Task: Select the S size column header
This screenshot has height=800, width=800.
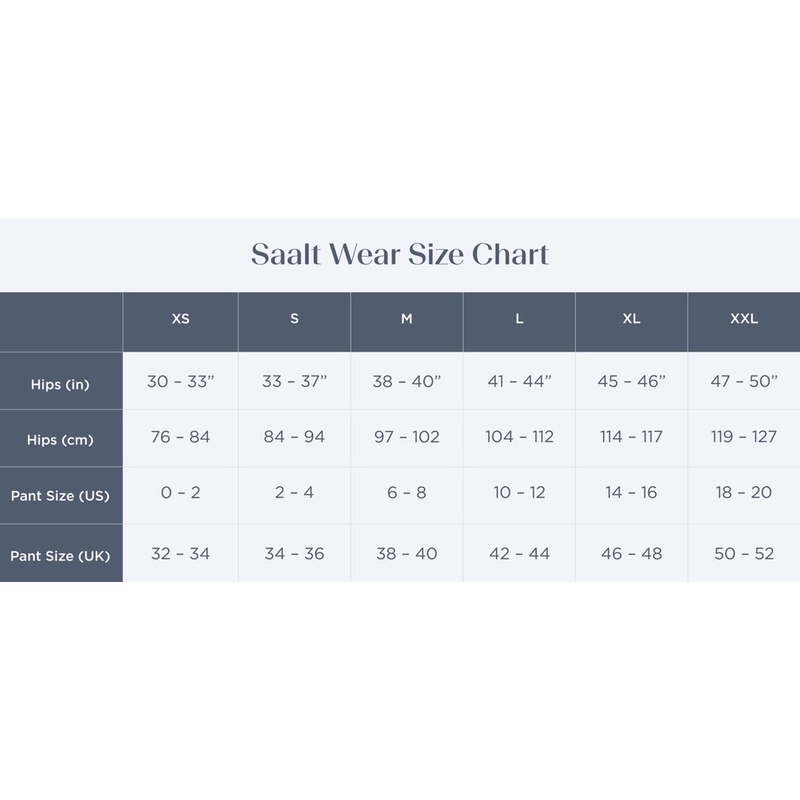Action: [x=294, y=322]
